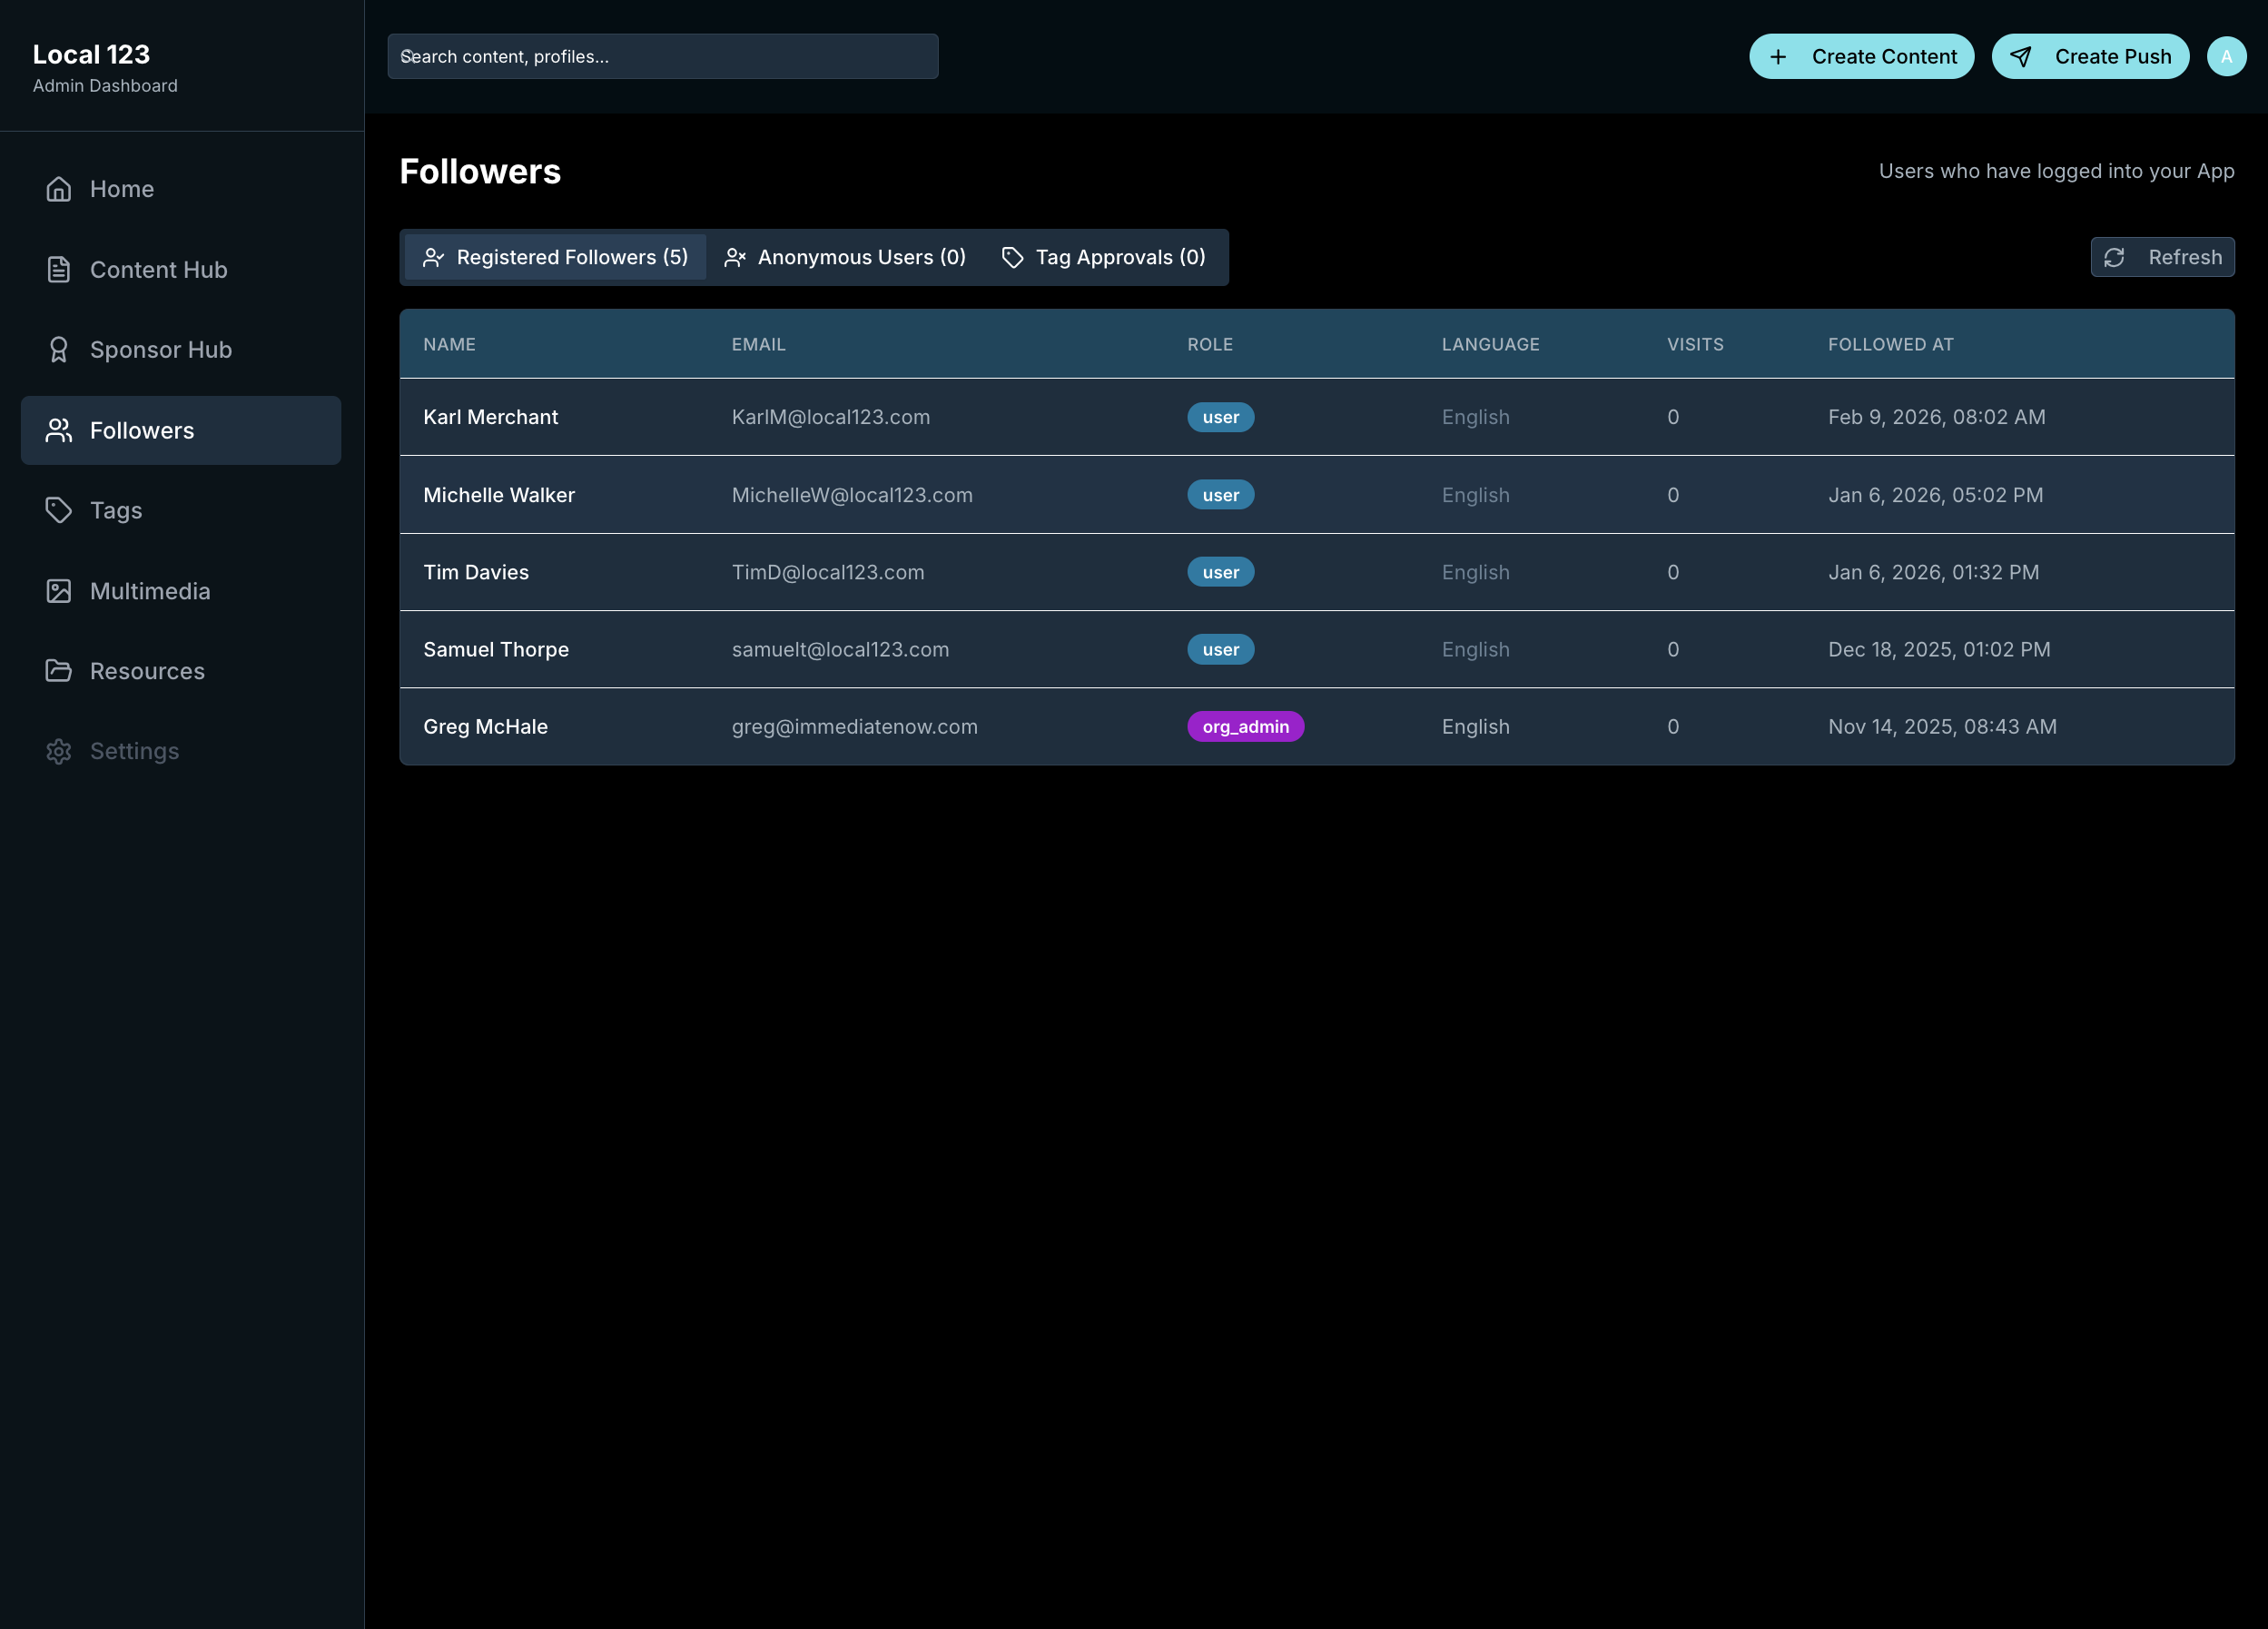2268x1629 pixels.
Task: Click the date Nov 14, 2025, 08:43 AM
Action: point(1942,727)
